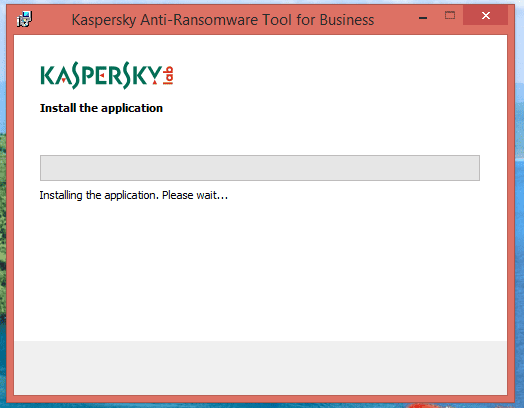
Task: Click the 'Install the application' heading
Action: click(101, 108)
